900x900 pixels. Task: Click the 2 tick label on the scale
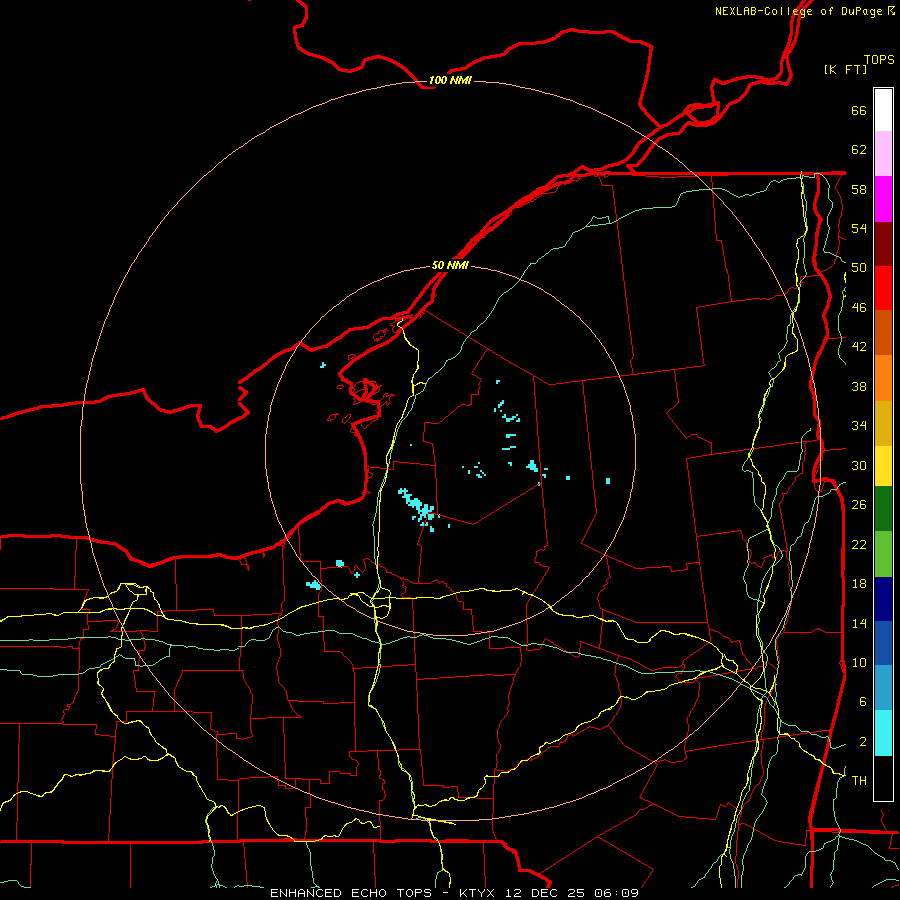(862, 742)
